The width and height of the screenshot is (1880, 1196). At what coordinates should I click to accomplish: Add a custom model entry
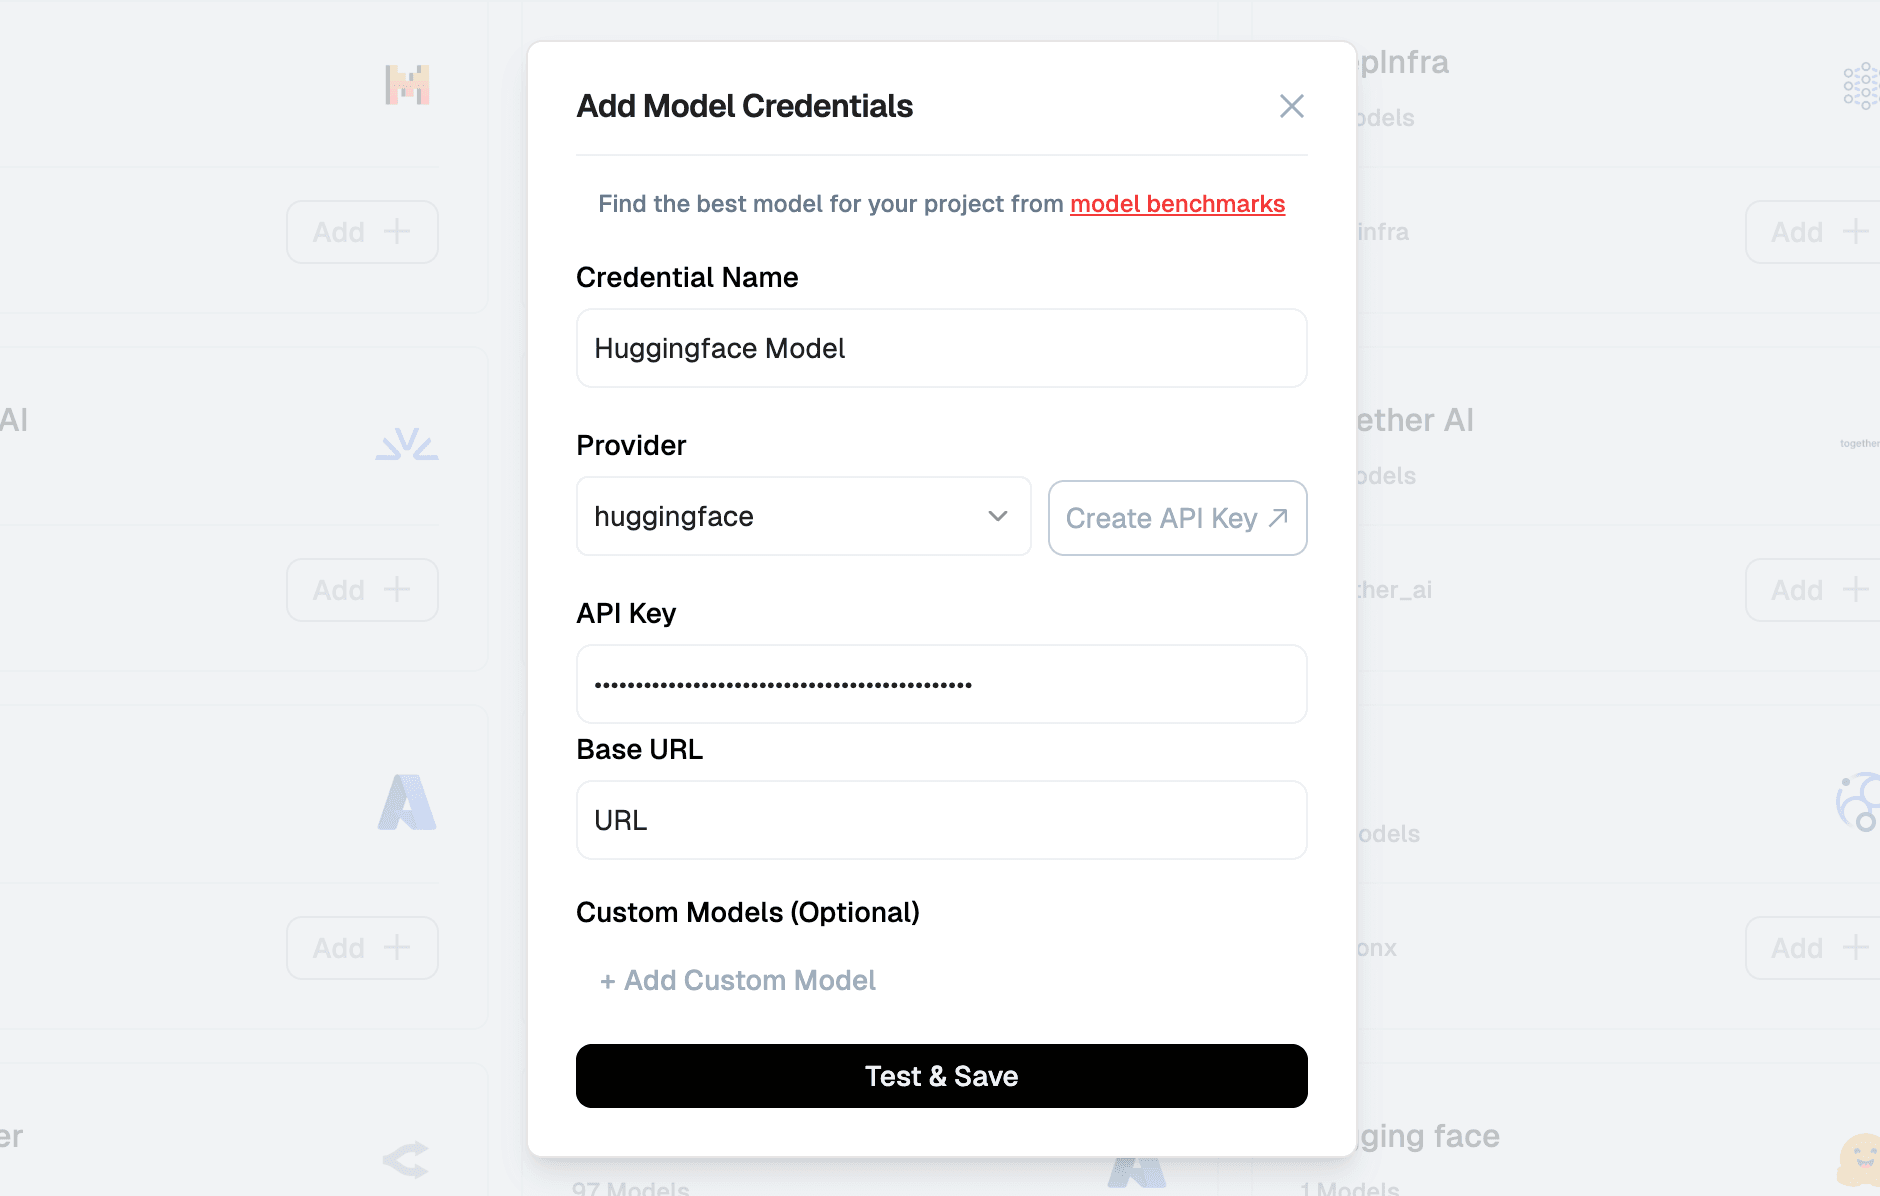click(737, 980)
